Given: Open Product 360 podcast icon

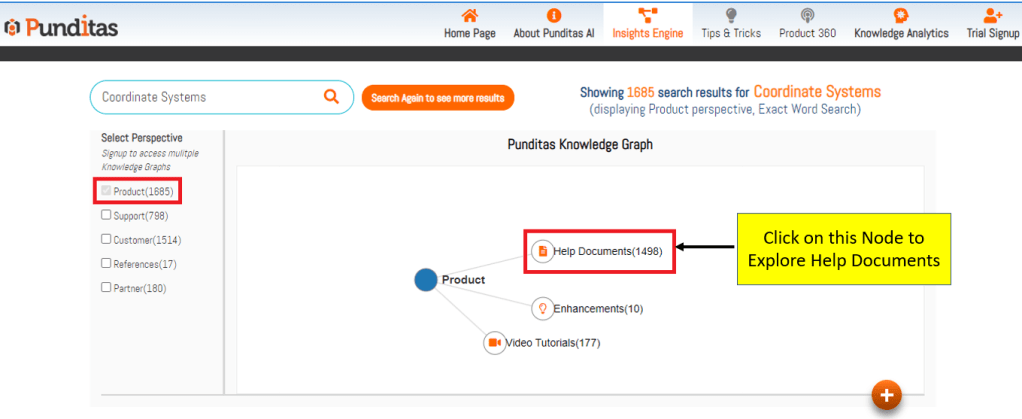Looking at the screenshot, I should pyautogui.click(x=807, y=15).
